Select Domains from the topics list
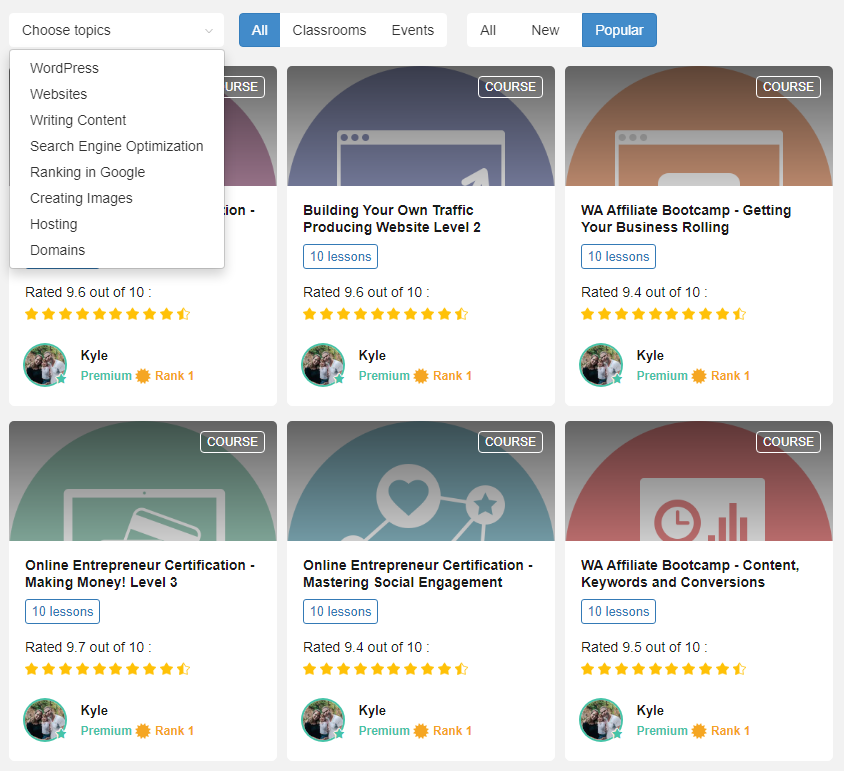844x771 pixels. 57,250
